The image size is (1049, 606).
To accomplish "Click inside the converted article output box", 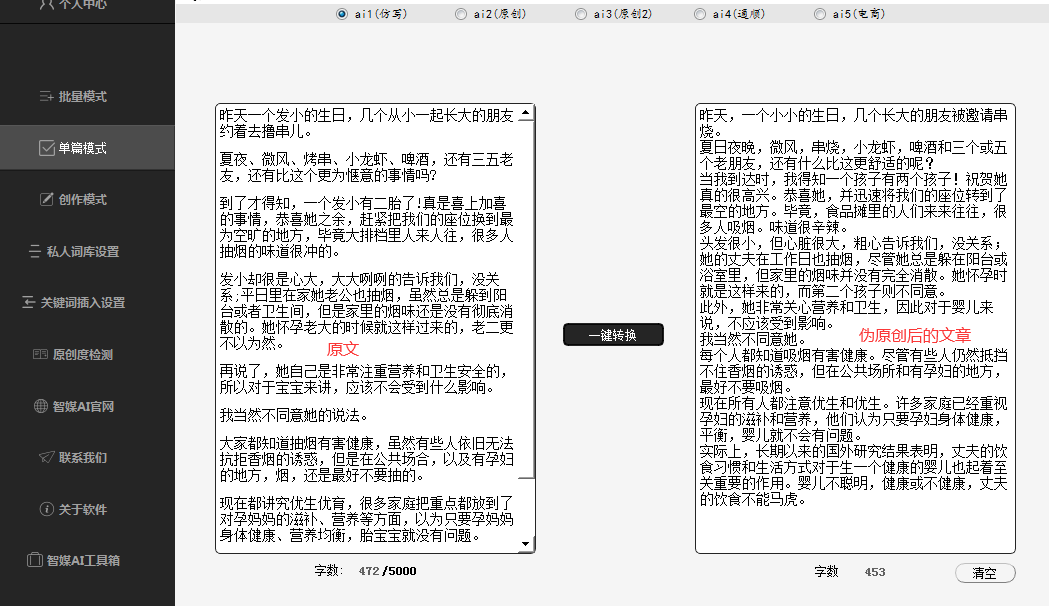I will [855, 328].
